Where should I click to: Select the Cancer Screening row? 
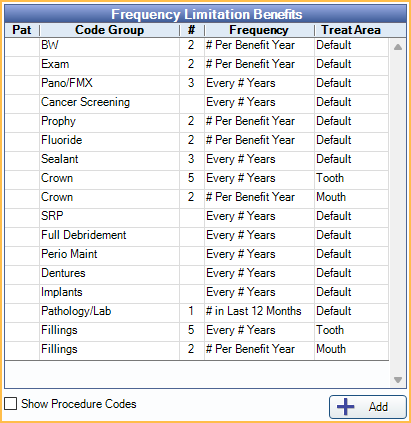click(x=197, y=102)
